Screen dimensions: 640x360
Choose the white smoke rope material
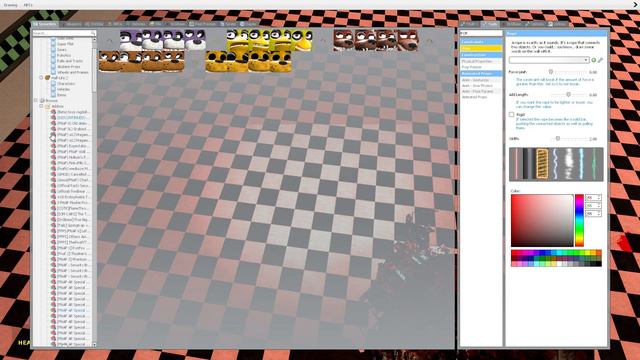click(568, 164)
